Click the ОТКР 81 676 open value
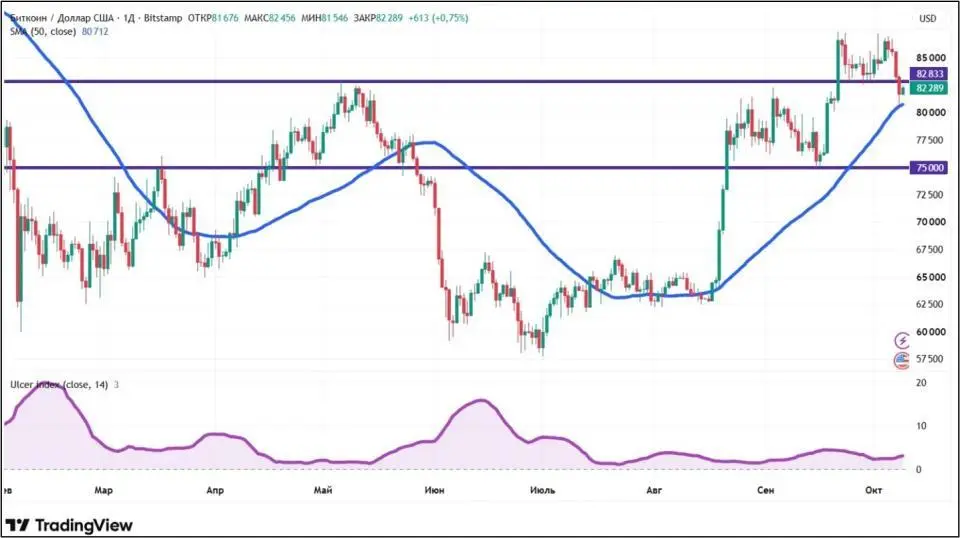This screenshot has height=538, width=960. pos(213,18)
